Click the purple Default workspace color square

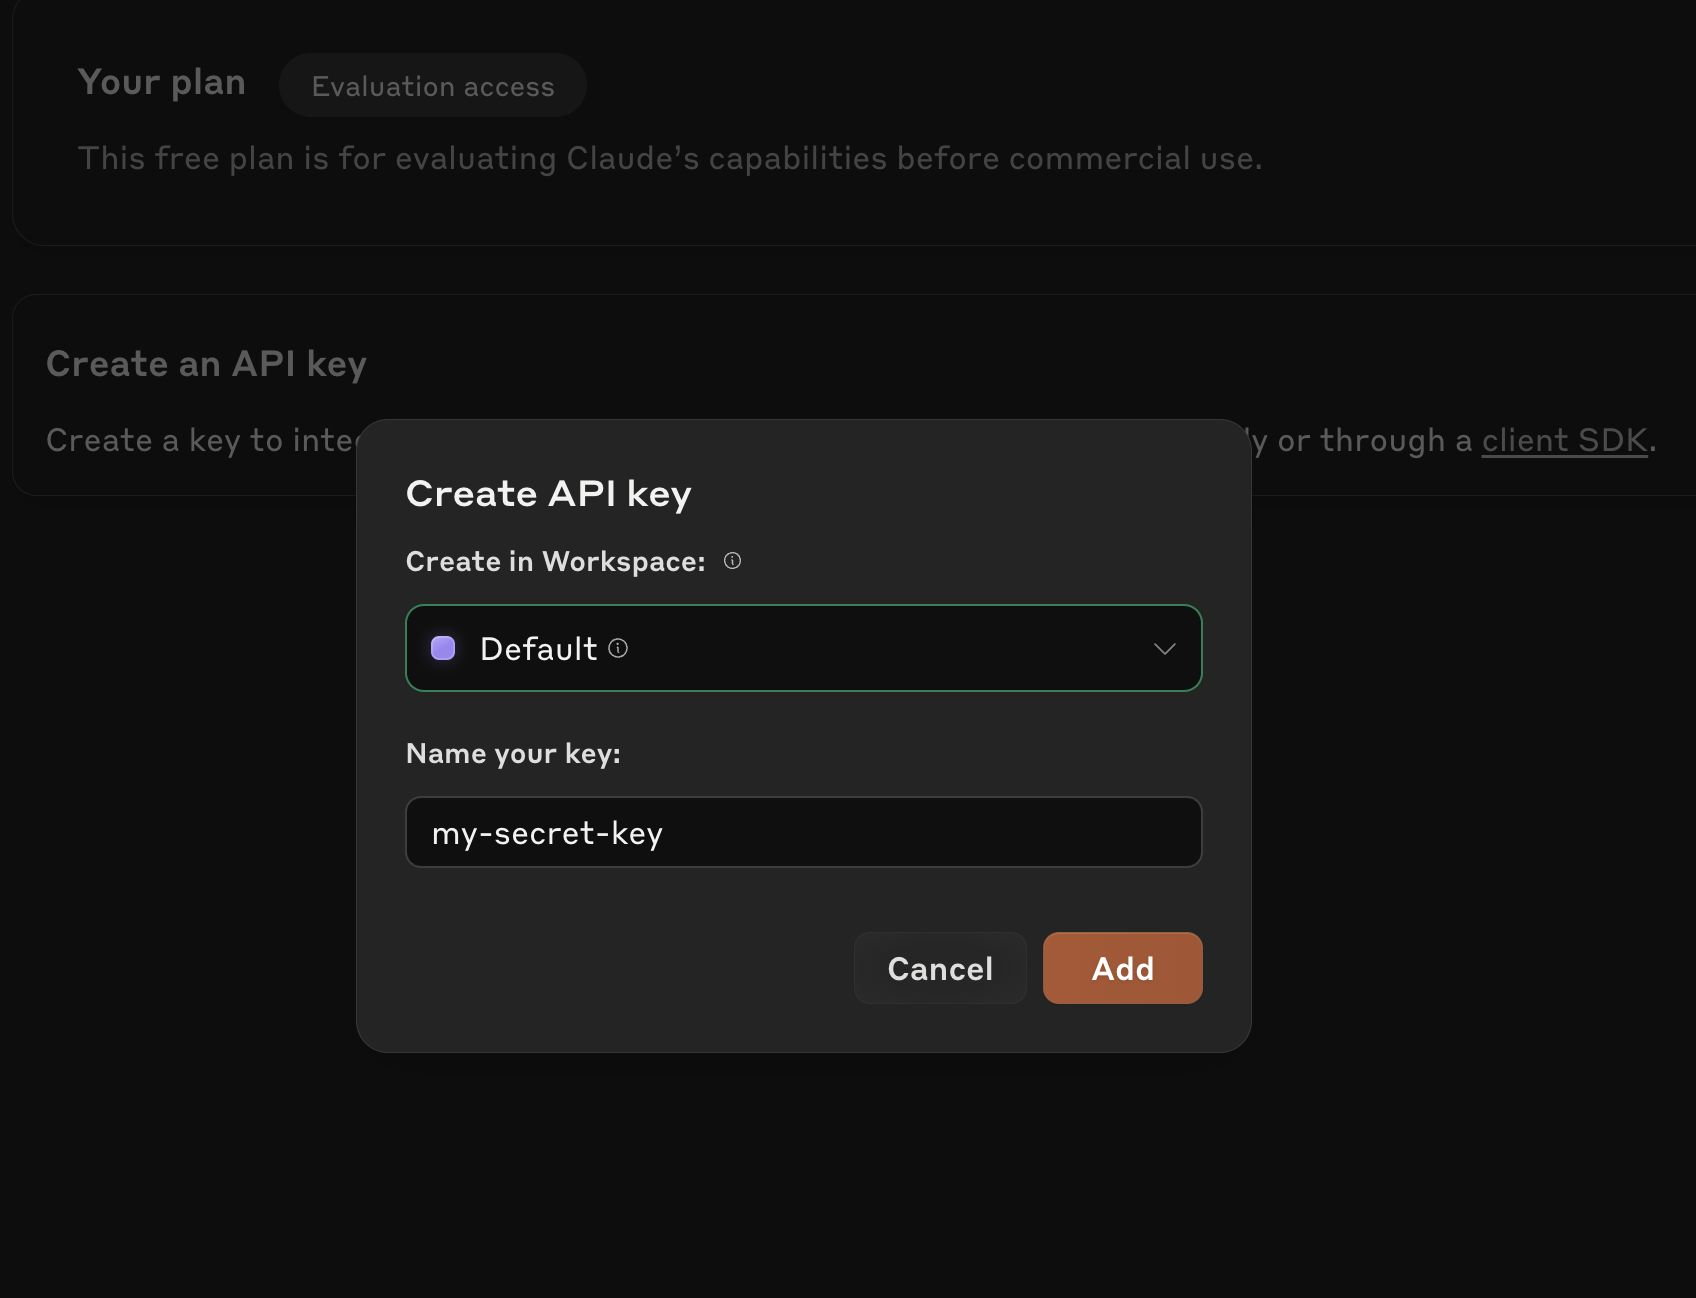[443, 648]
